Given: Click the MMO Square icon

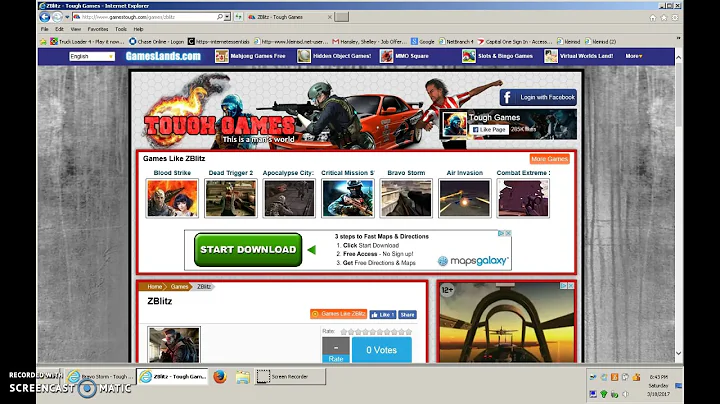Looking at the screenshot, I should point(386,56).
